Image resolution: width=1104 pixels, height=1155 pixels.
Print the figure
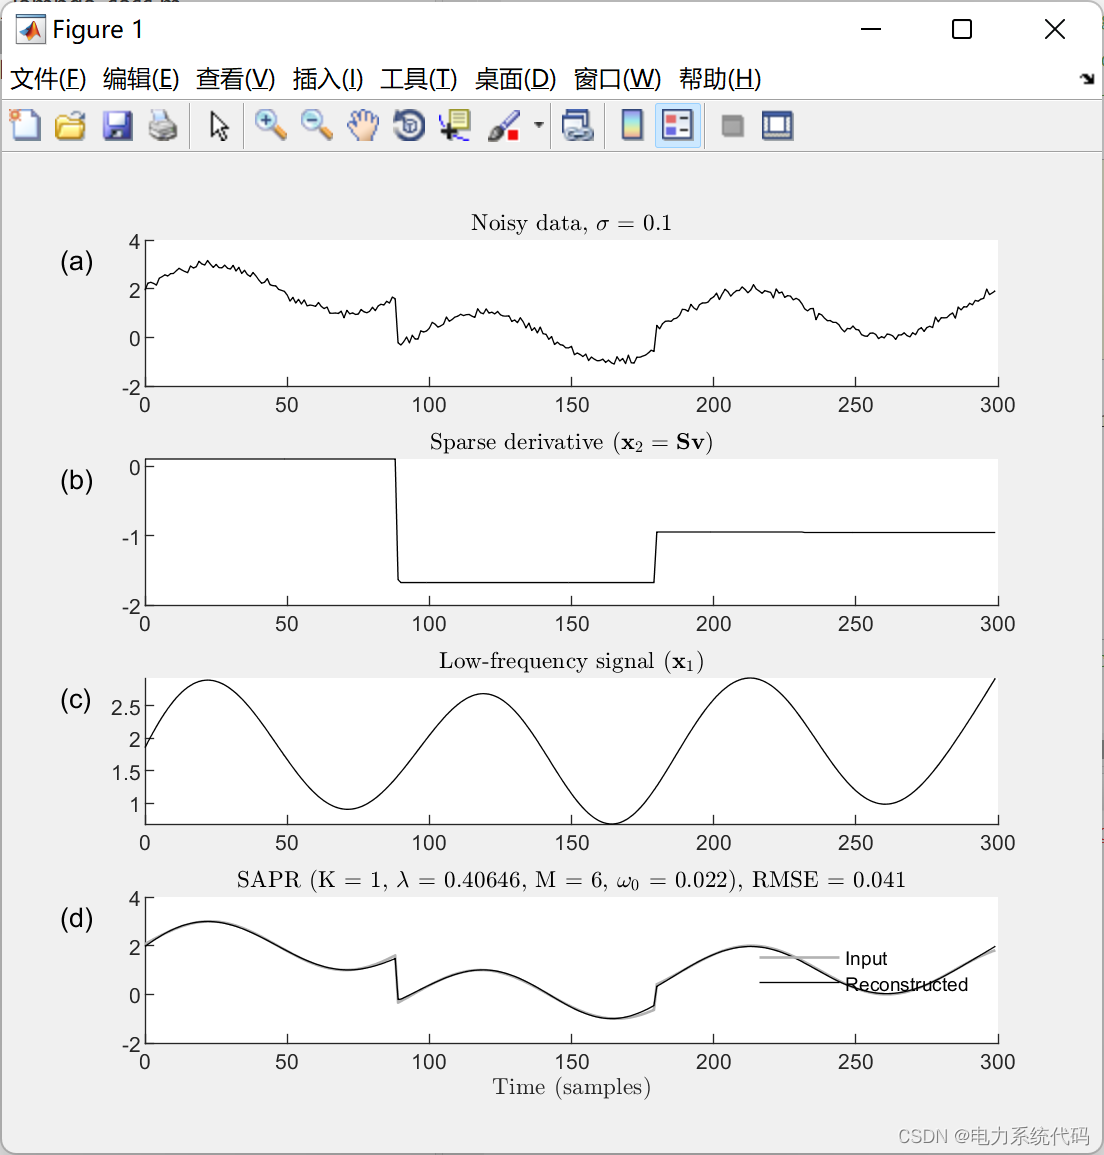coord(164,125)
